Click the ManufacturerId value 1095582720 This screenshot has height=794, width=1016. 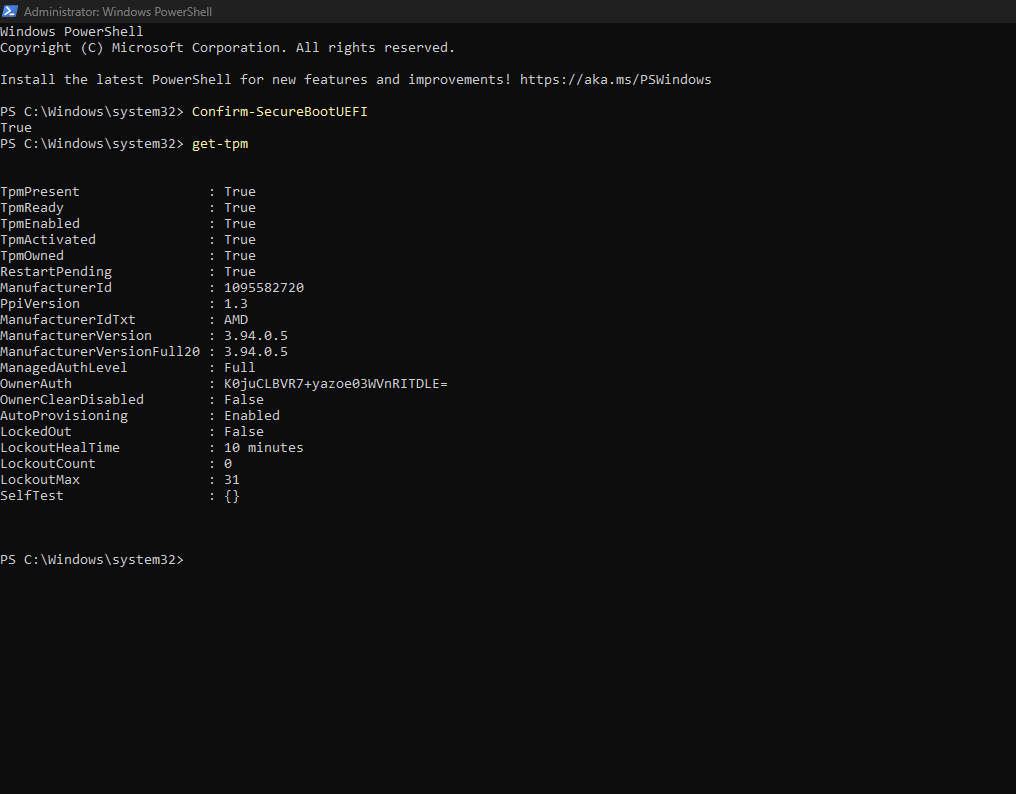[264, 288]
